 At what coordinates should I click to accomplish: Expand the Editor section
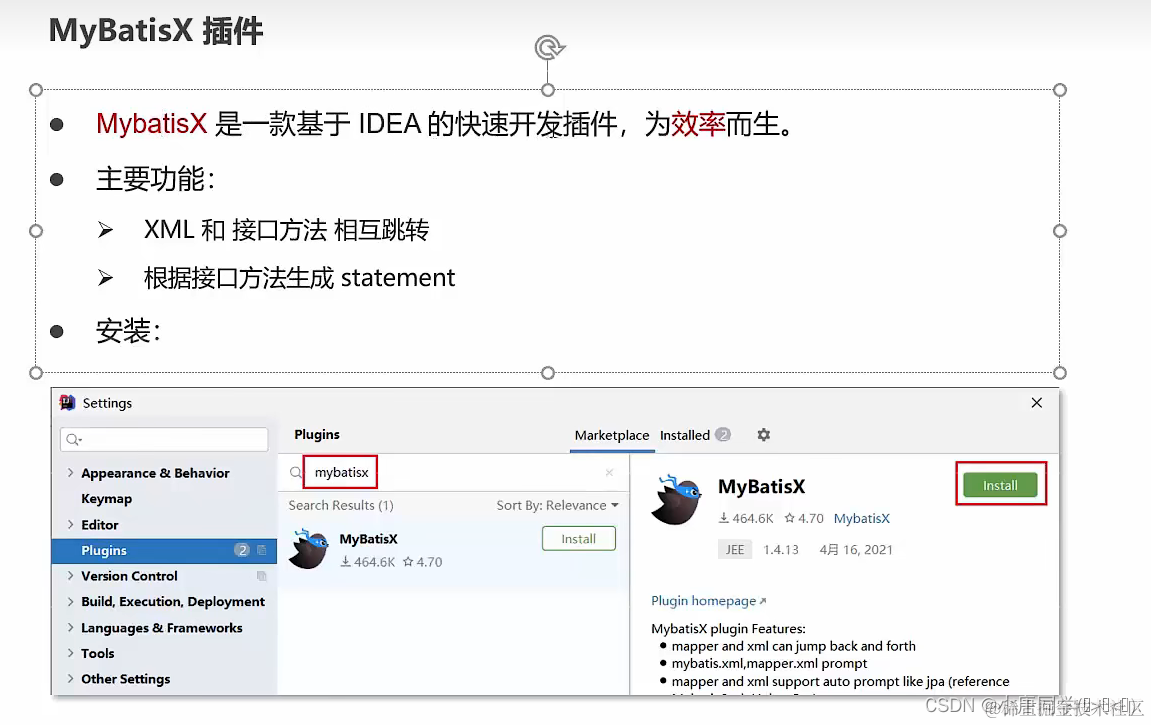(70, 524)
